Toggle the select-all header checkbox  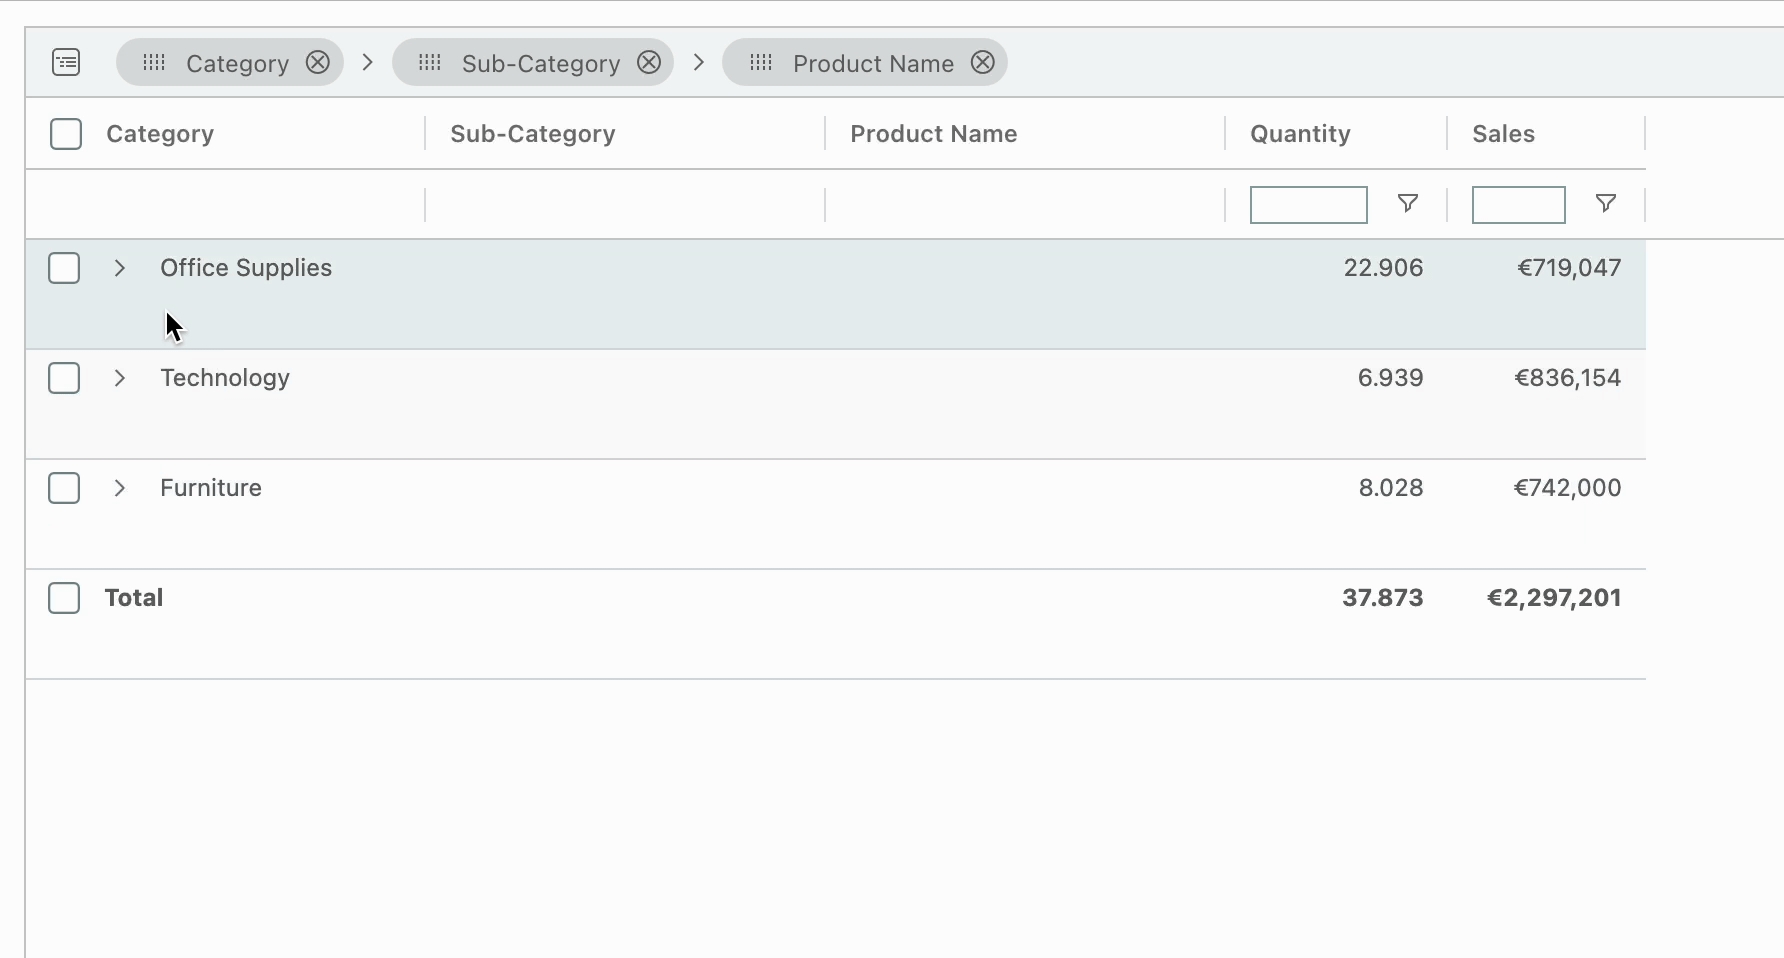coord(66,134)
